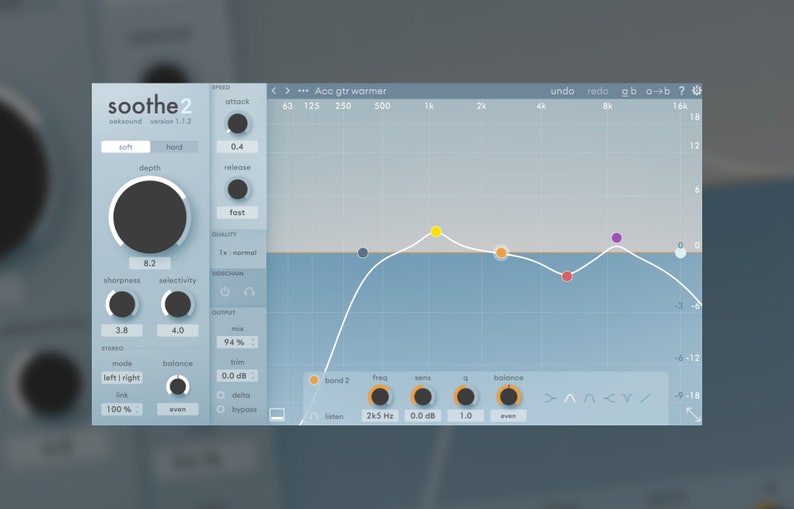Click the sharpness knob
The image size is (794, 509).
click(122, 304)
